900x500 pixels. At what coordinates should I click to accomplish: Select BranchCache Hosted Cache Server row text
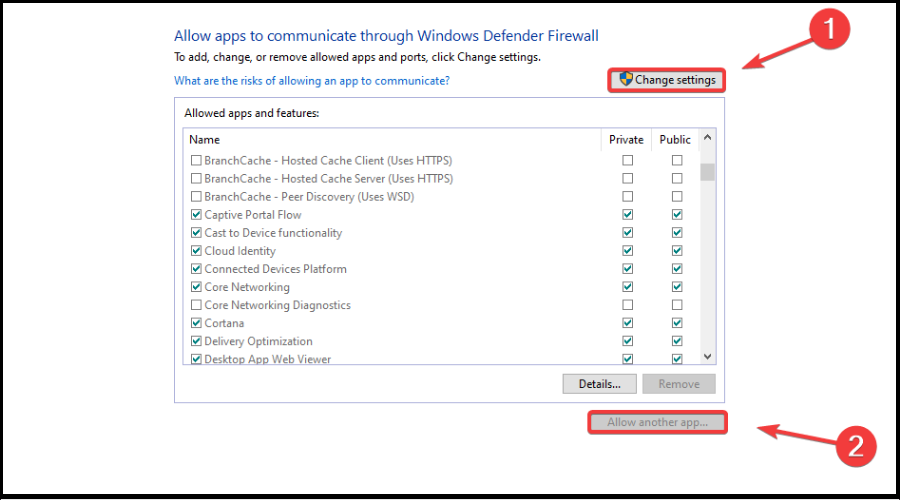pyautogui.click(x=328, y=179)
